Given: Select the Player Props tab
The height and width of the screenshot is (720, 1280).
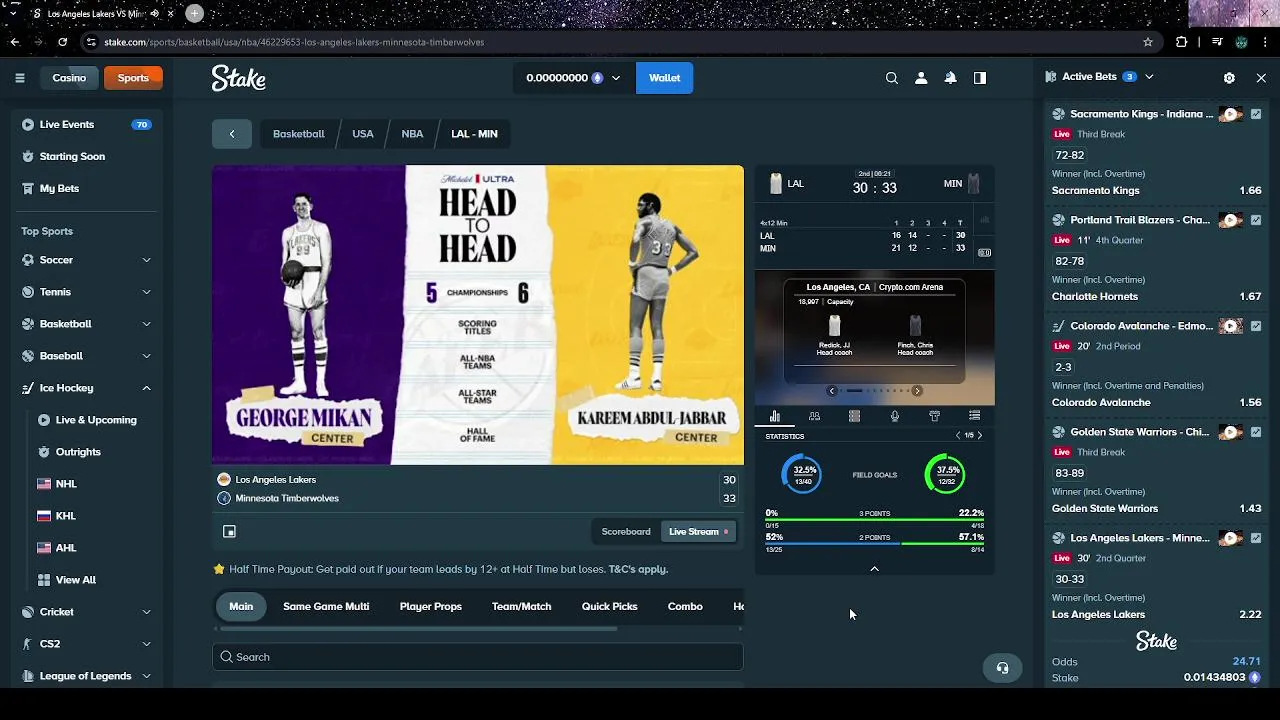Looking at the screenshot, I should tap(431, 607).
